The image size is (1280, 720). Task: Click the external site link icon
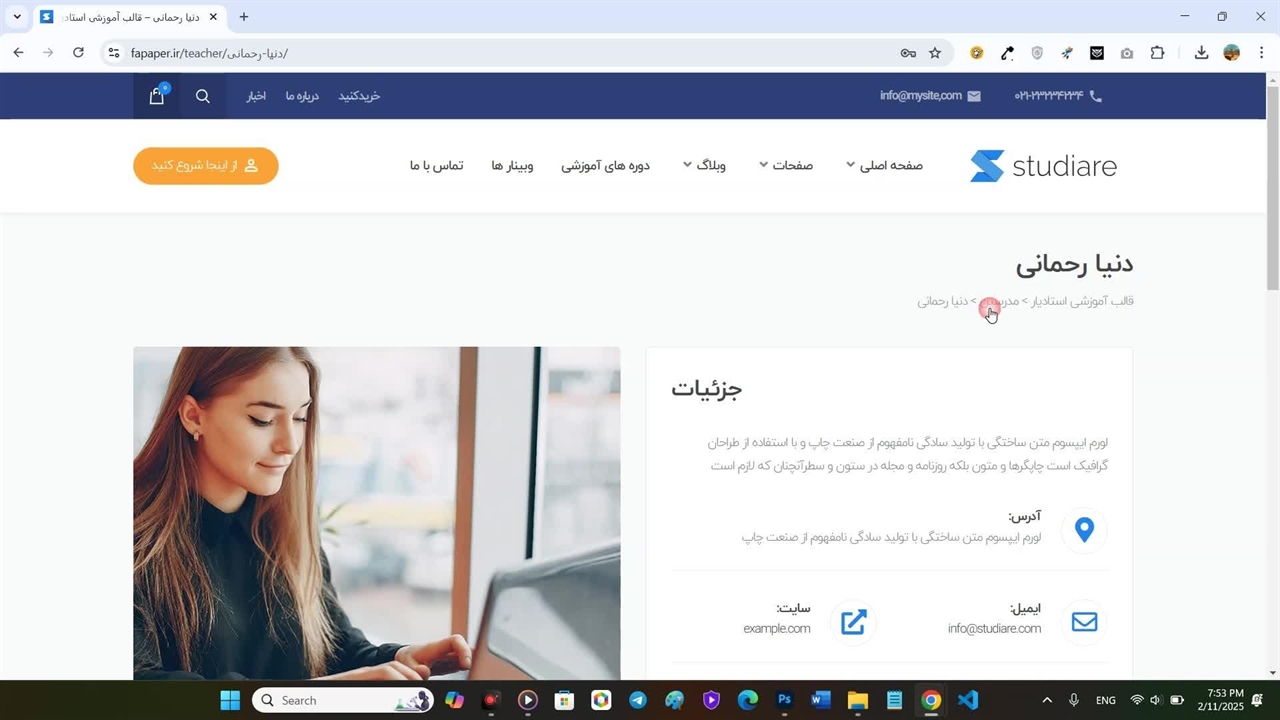pyautogui.click(x=853, y=622)
